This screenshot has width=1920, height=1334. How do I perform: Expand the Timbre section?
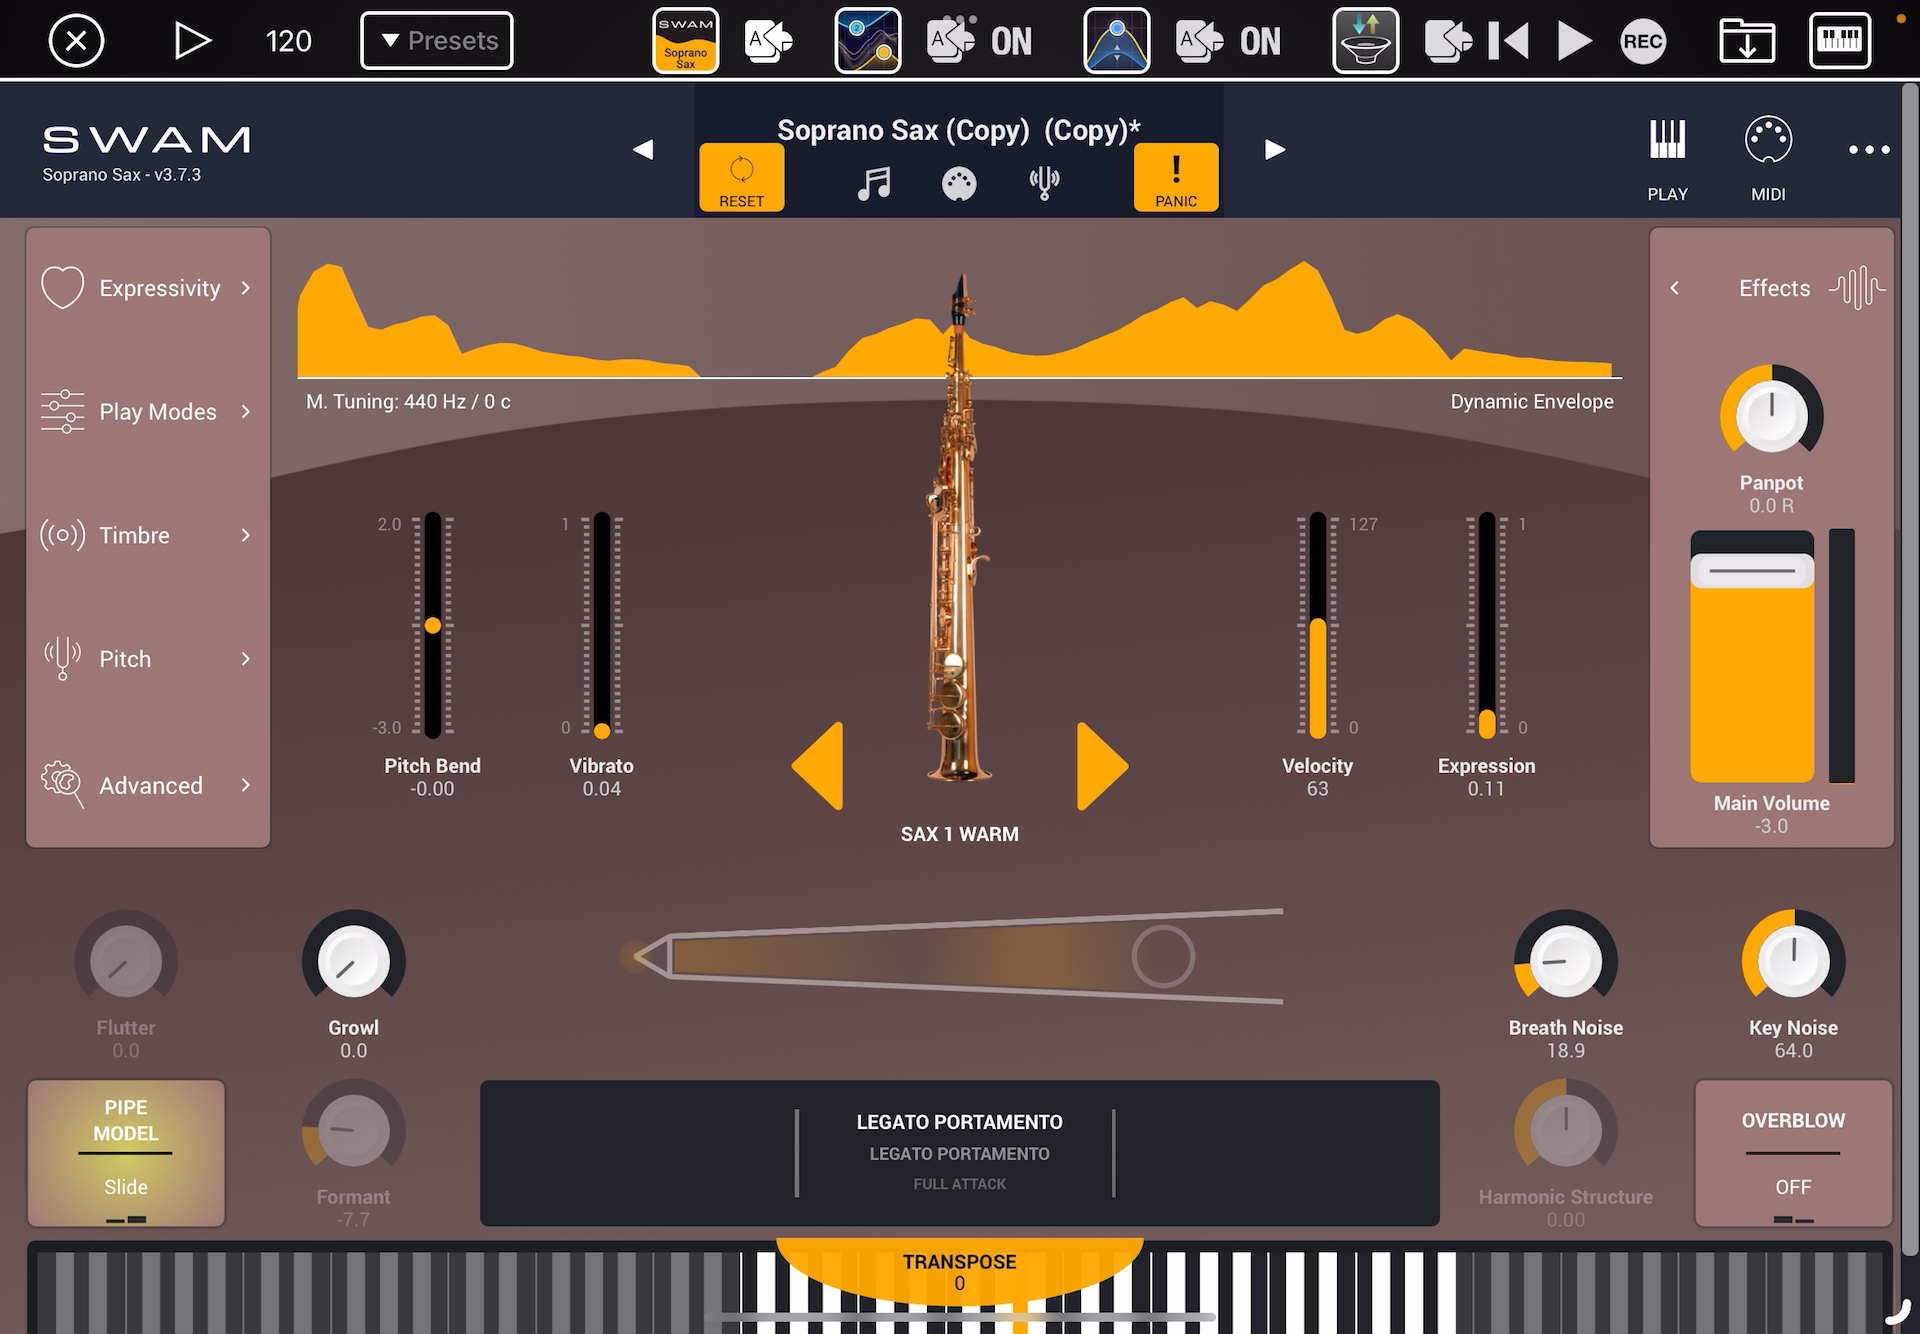(148, 535)
